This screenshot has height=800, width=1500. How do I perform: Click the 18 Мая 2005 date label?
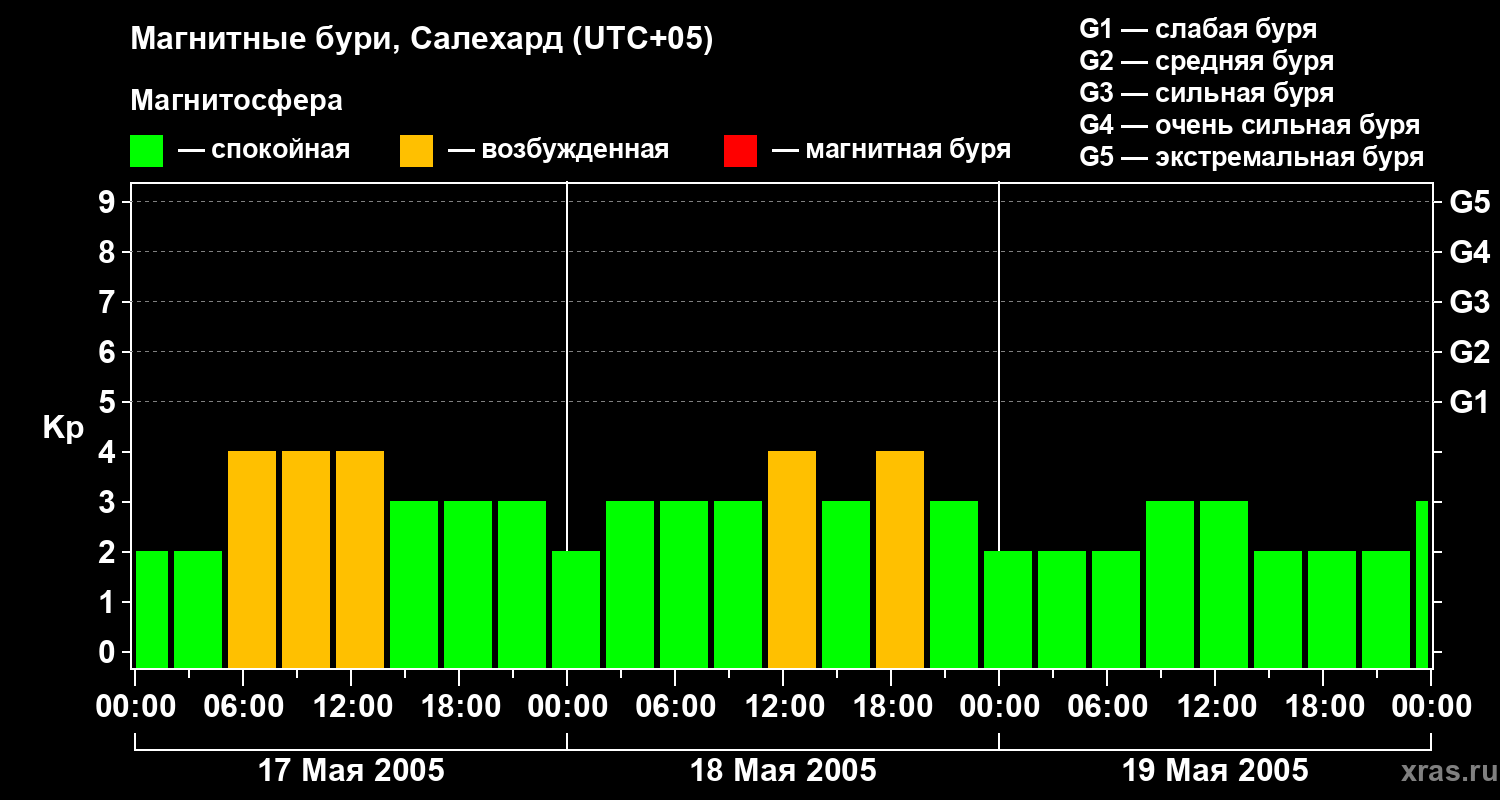click(x=783, y=771)
